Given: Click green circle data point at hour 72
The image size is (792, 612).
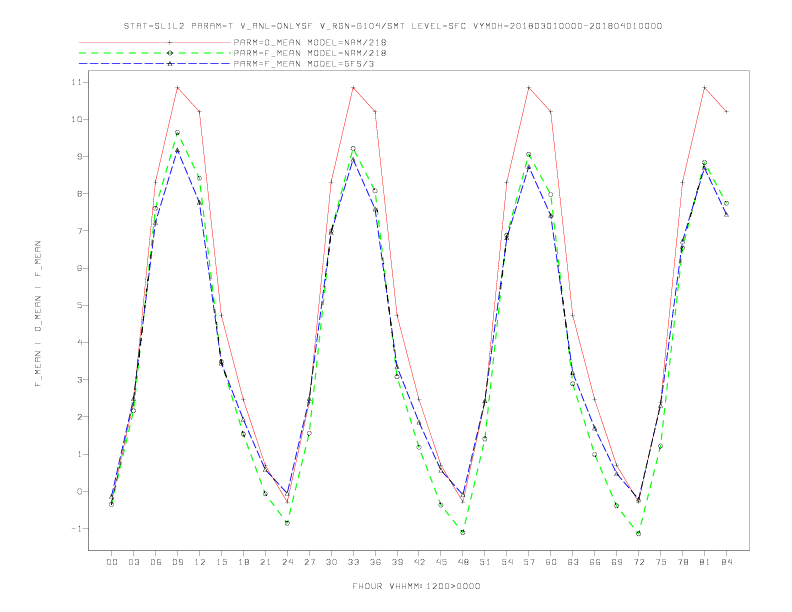Looking at the screenshot, I should click(638, 533).
